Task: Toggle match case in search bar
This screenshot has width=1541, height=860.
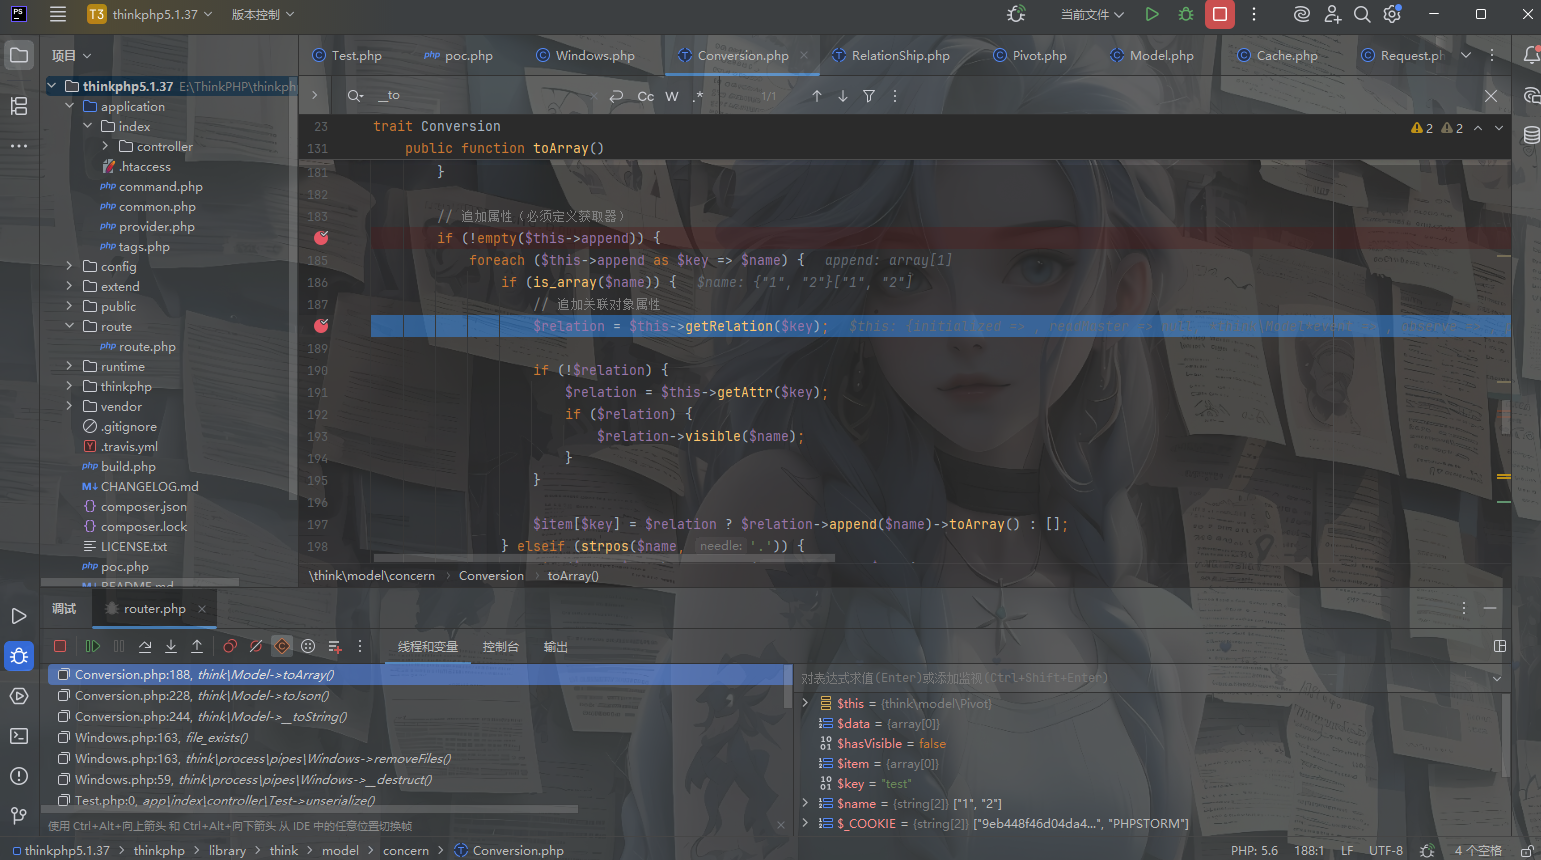Action: (646, 96)
